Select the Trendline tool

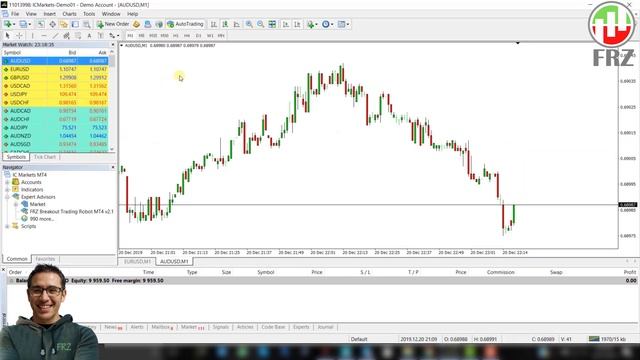coord(55,36)
